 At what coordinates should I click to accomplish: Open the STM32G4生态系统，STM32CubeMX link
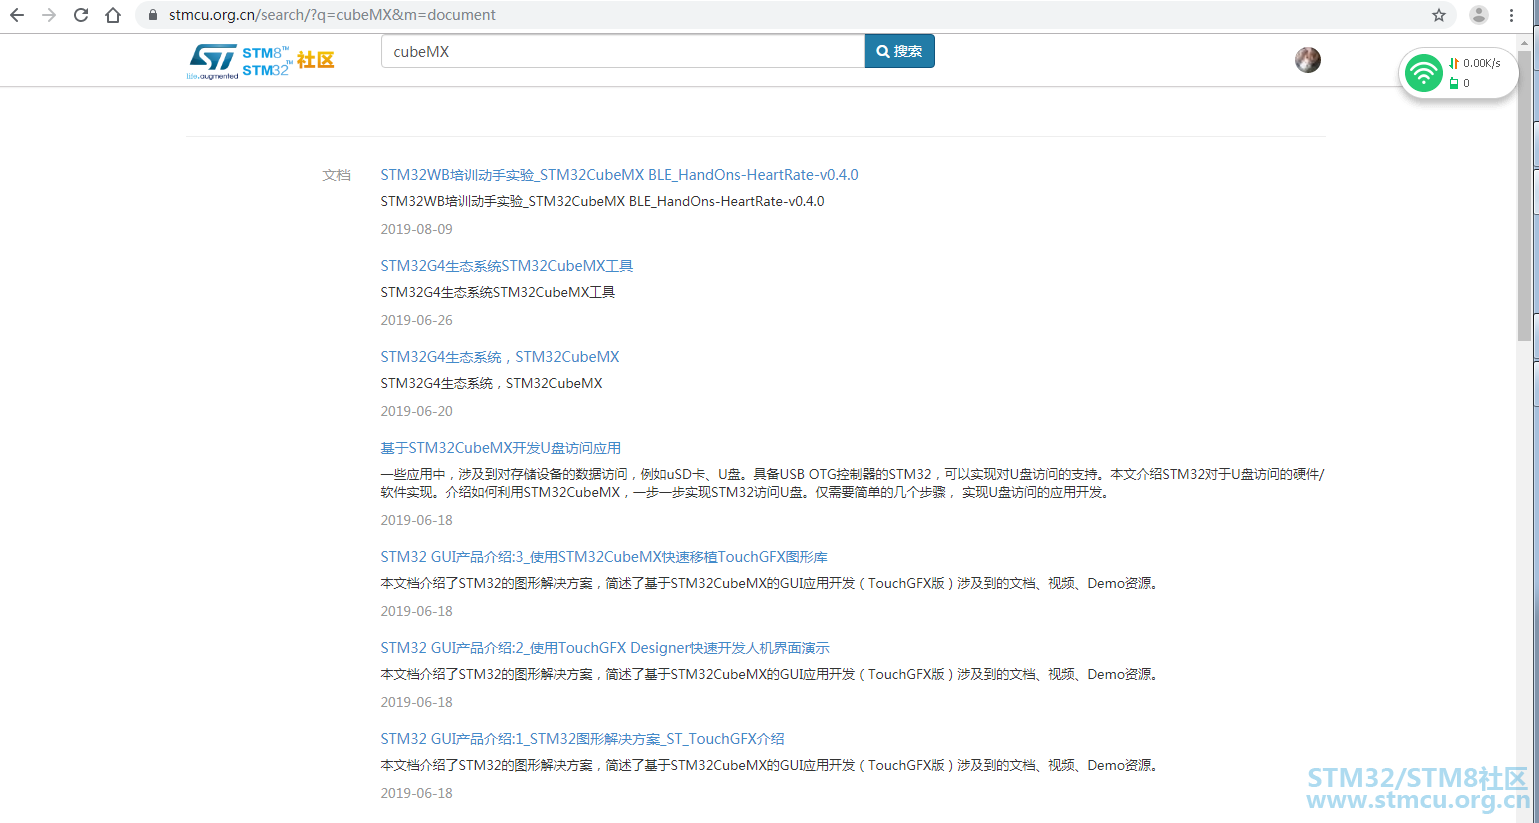(500, 357)
